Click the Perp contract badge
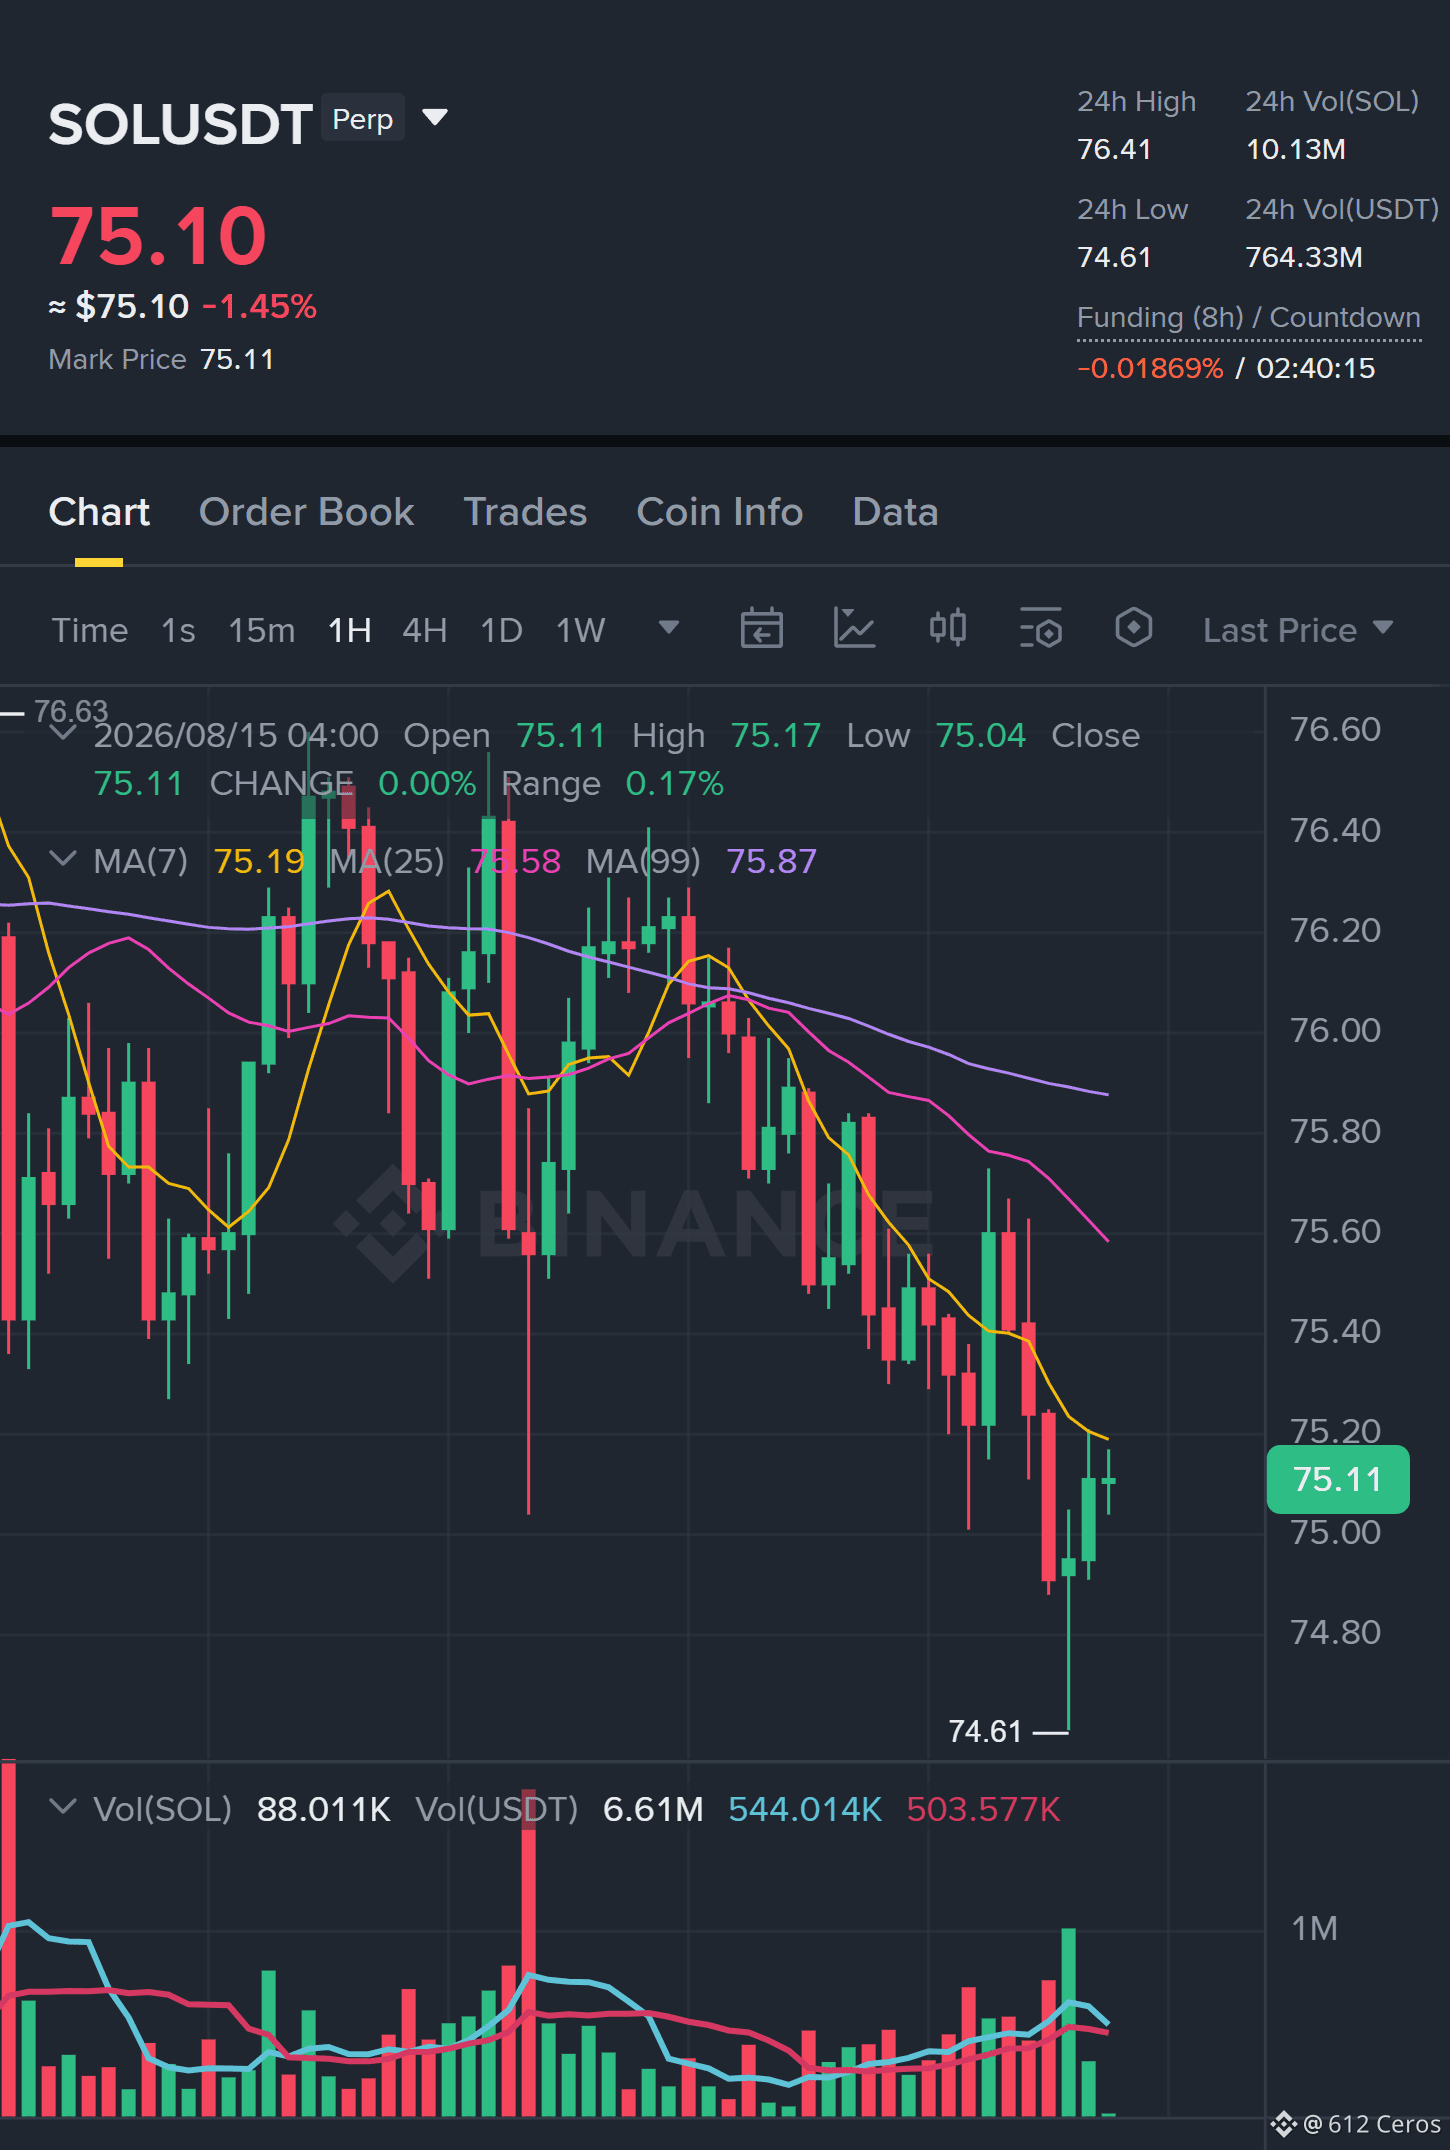Image resolution: width=1450 pixels, height=2150 pixels. [363, 118]
